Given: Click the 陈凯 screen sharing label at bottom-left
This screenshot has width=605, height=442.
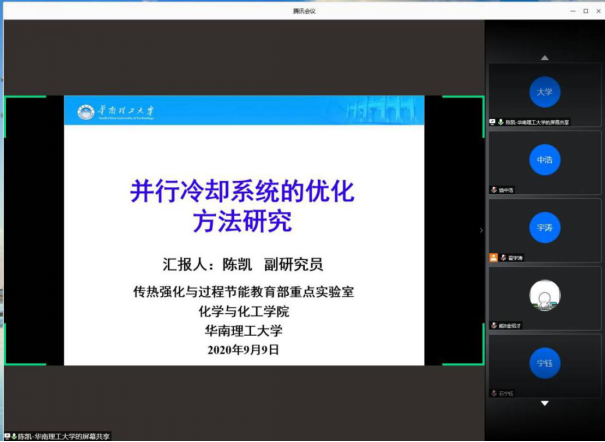Looking at the screenshot, I should [x=58, y=436].
